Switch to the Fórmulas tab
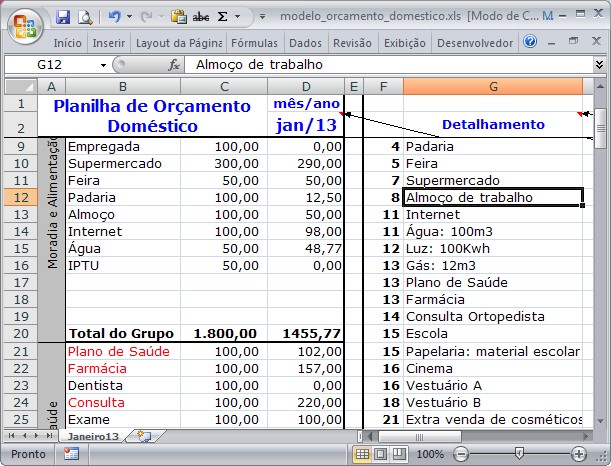Image resolution: width=611 pixels, height=466 pixels. click(254, 43)
